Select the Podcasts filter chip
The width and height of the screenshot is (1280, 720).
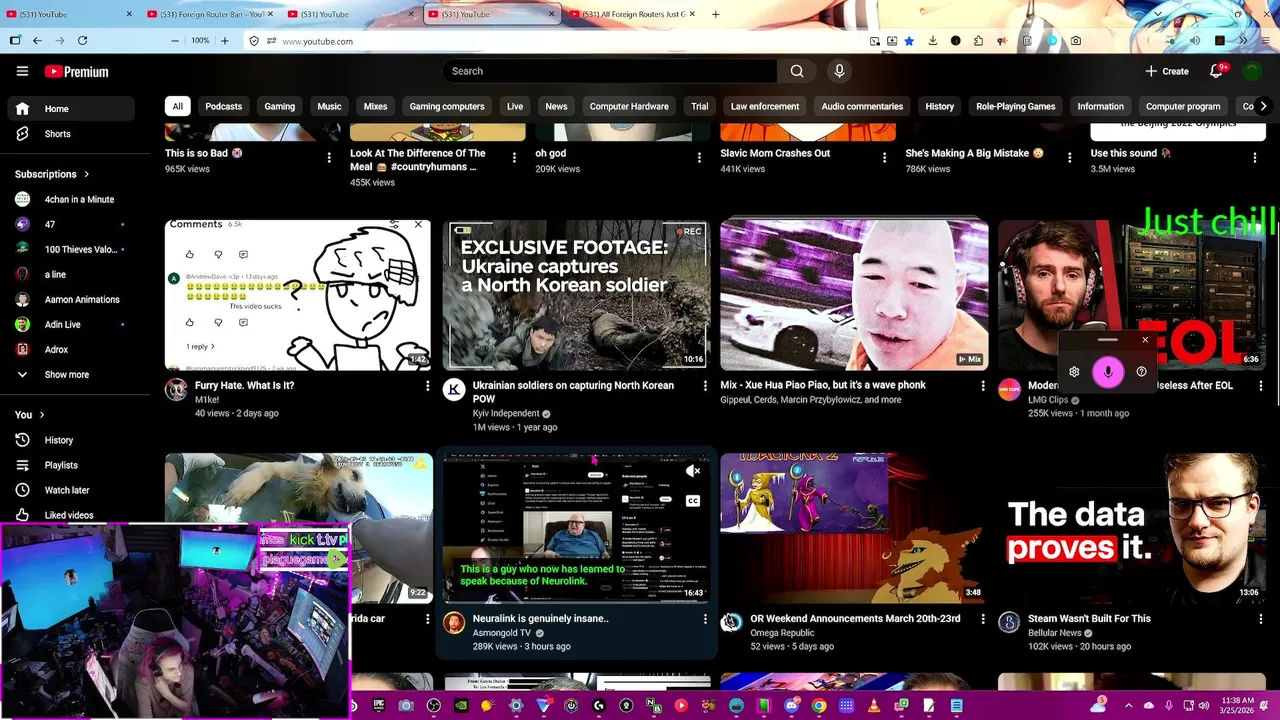pos(223,106)
